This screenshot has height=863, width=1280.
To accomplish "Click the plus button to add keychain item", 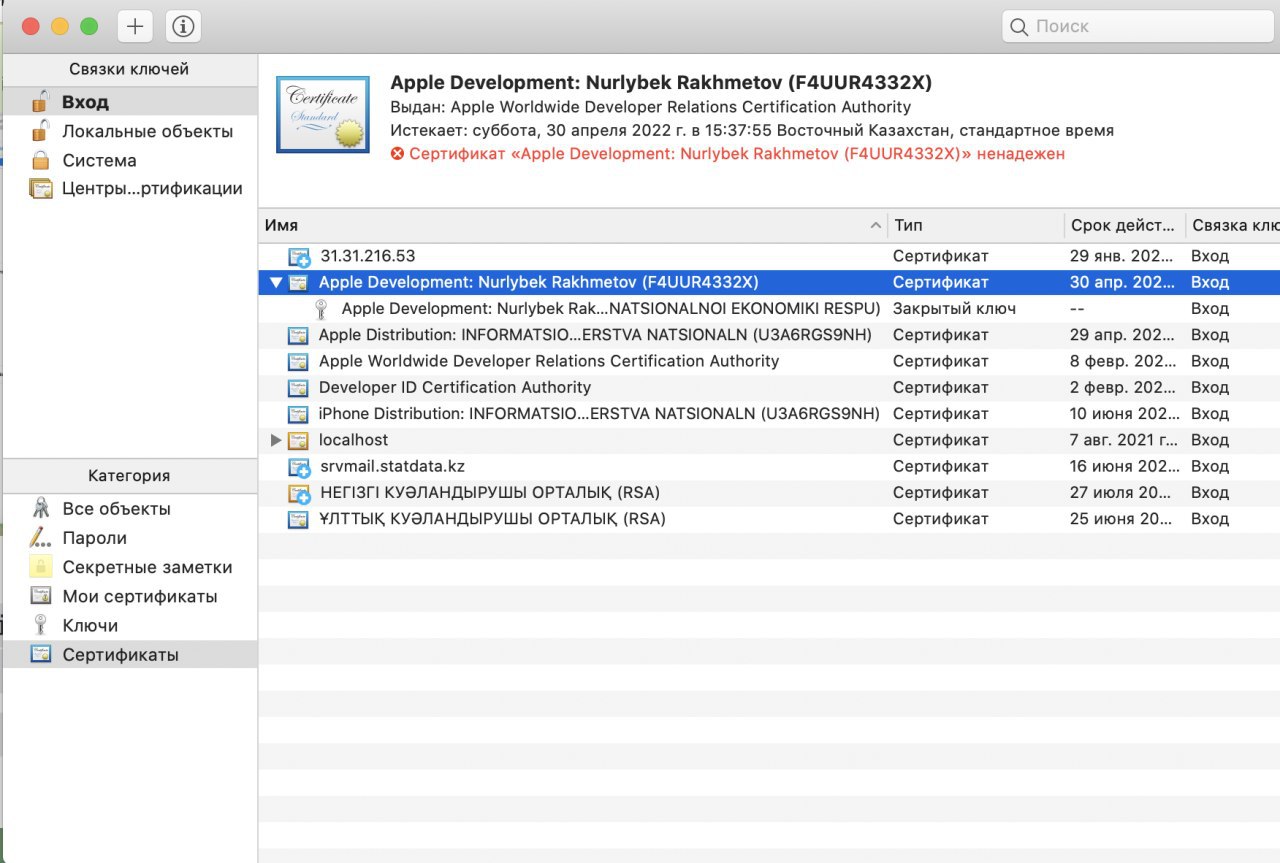I will (135, 27).
